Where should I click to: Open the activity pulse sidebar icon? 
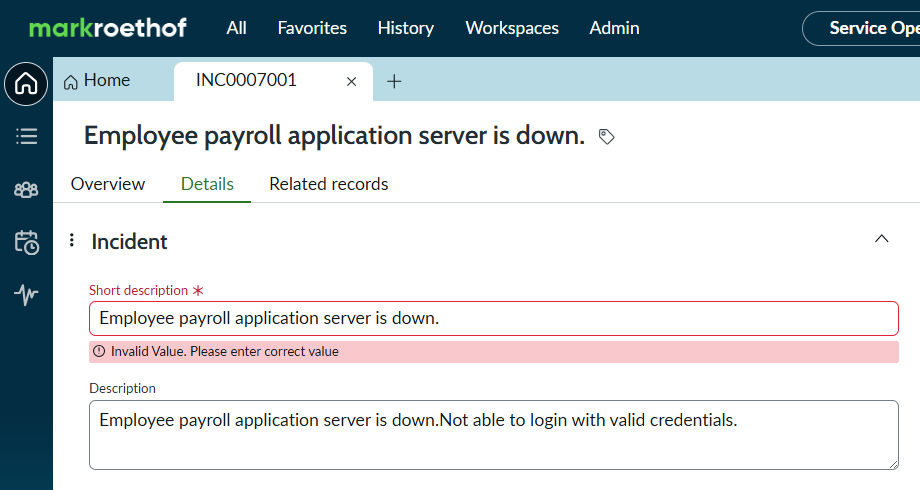pyautogui.click(x=26, y=295)
